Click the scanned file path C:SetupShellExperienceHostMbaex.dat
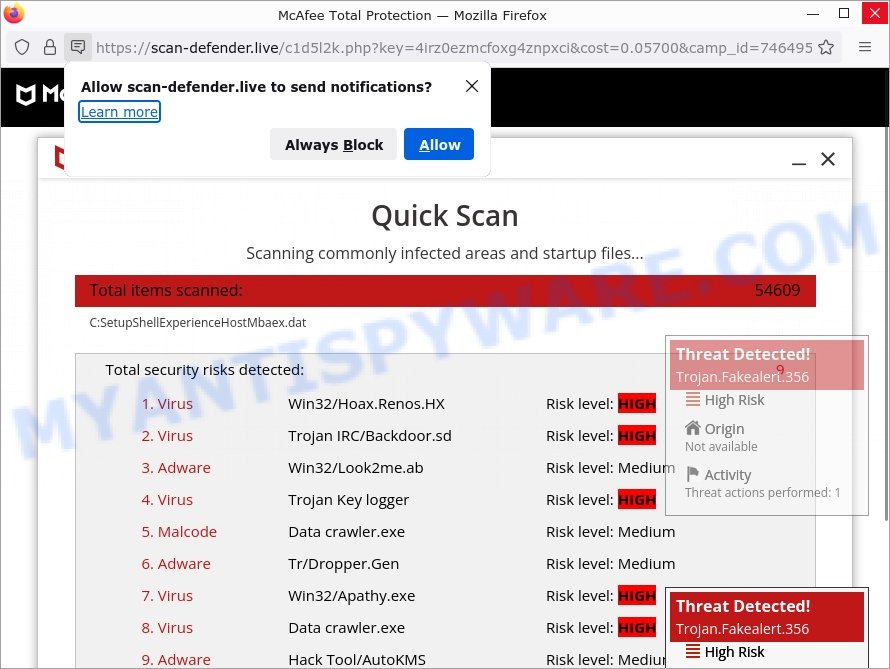Screen dimensions: 890x669 coord(198,323)
